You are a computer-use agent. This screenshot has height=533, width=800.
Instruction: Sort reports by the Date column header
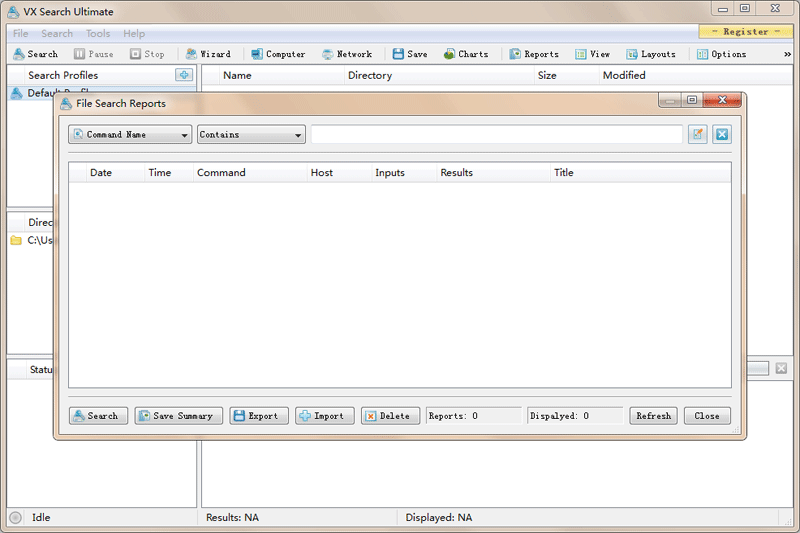point(101,173)
